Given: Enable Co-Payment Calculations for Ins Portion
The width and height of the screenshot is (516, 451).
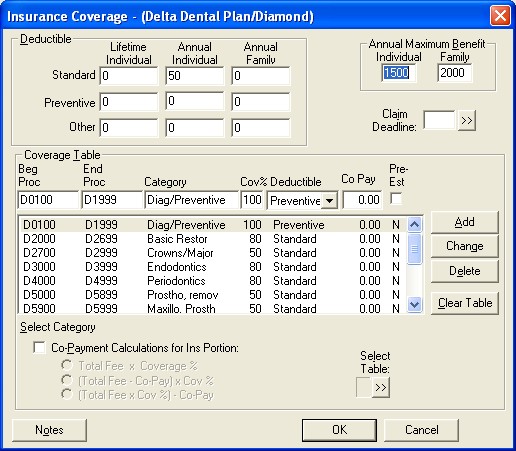Looking at the screenshot, I should pyautogui.click(x=39, y=348).
